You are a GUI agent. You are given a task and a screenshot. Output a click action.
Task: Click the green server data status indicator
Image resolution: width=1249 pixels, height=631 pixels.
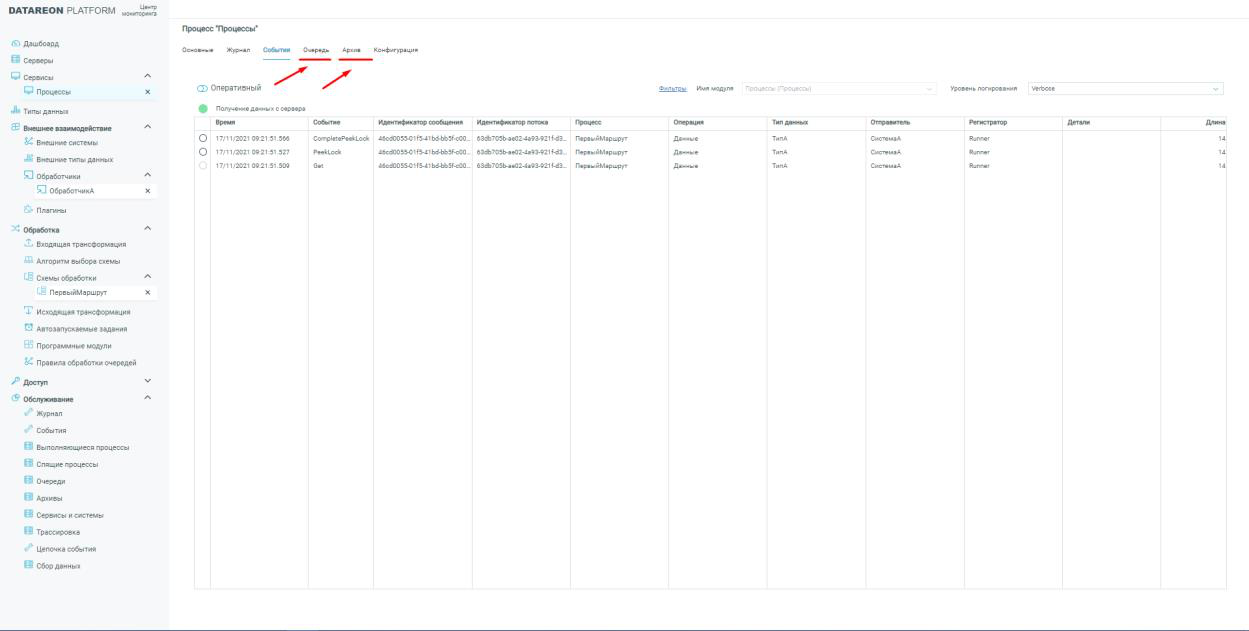pos(204,108)
